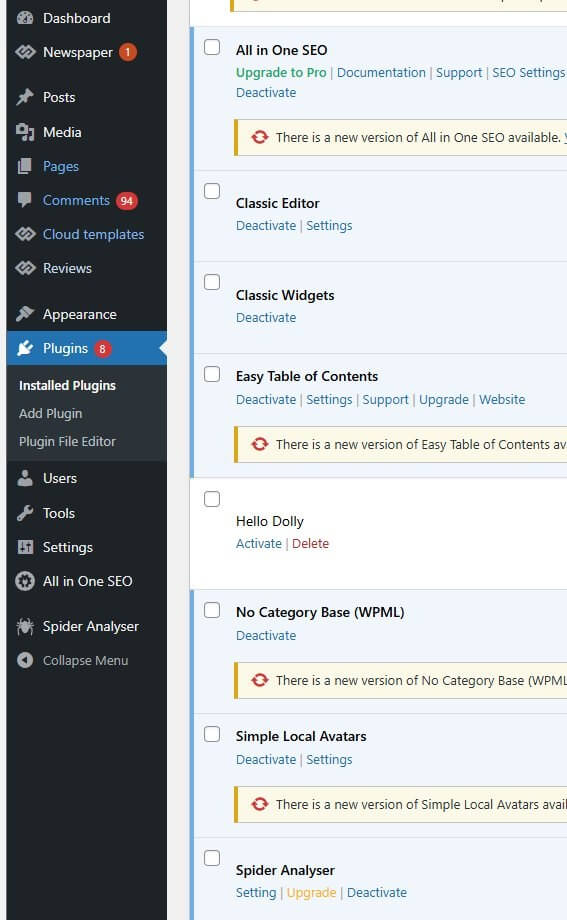
Task: Activate the Hello Dolly plugin
Action: tap(259, 543)
